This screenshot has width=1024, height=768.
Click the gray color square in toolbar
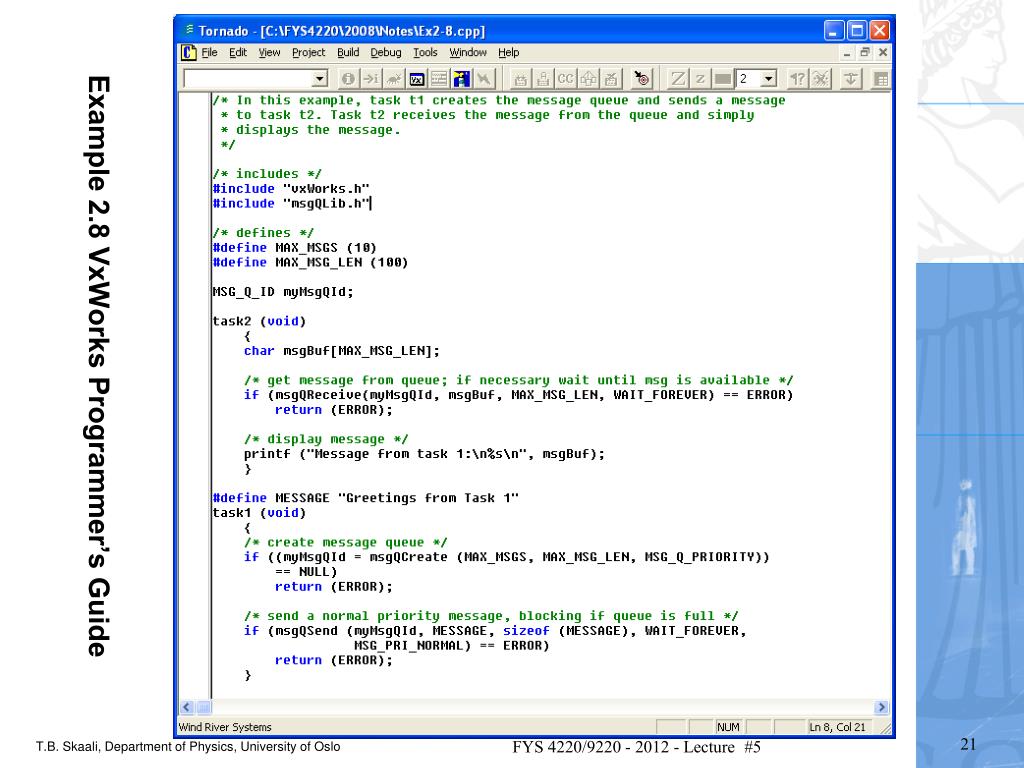point(723,79)
